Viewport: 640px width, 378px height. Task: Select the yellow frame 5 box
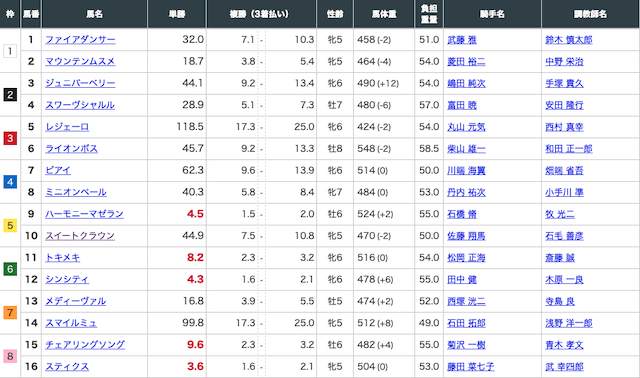(x=10, y=225)
